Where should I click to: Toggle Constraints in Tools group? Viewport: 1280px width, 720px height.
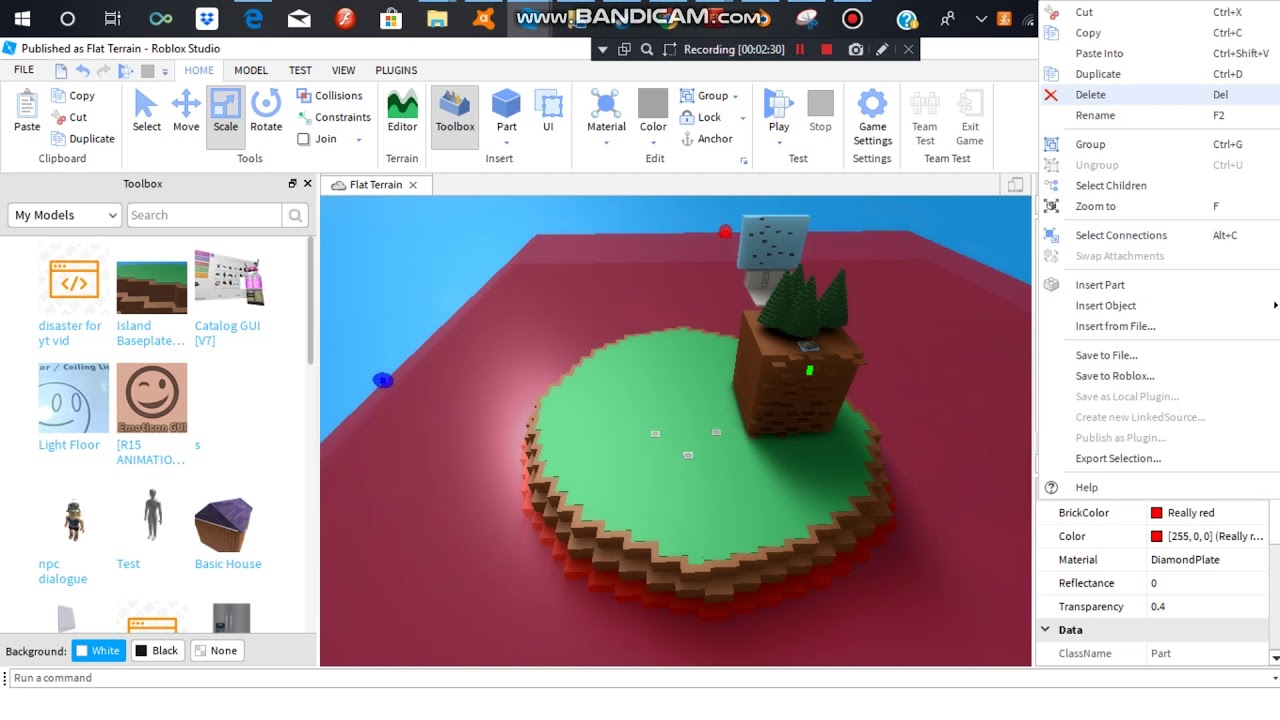[x=334, y=117]
